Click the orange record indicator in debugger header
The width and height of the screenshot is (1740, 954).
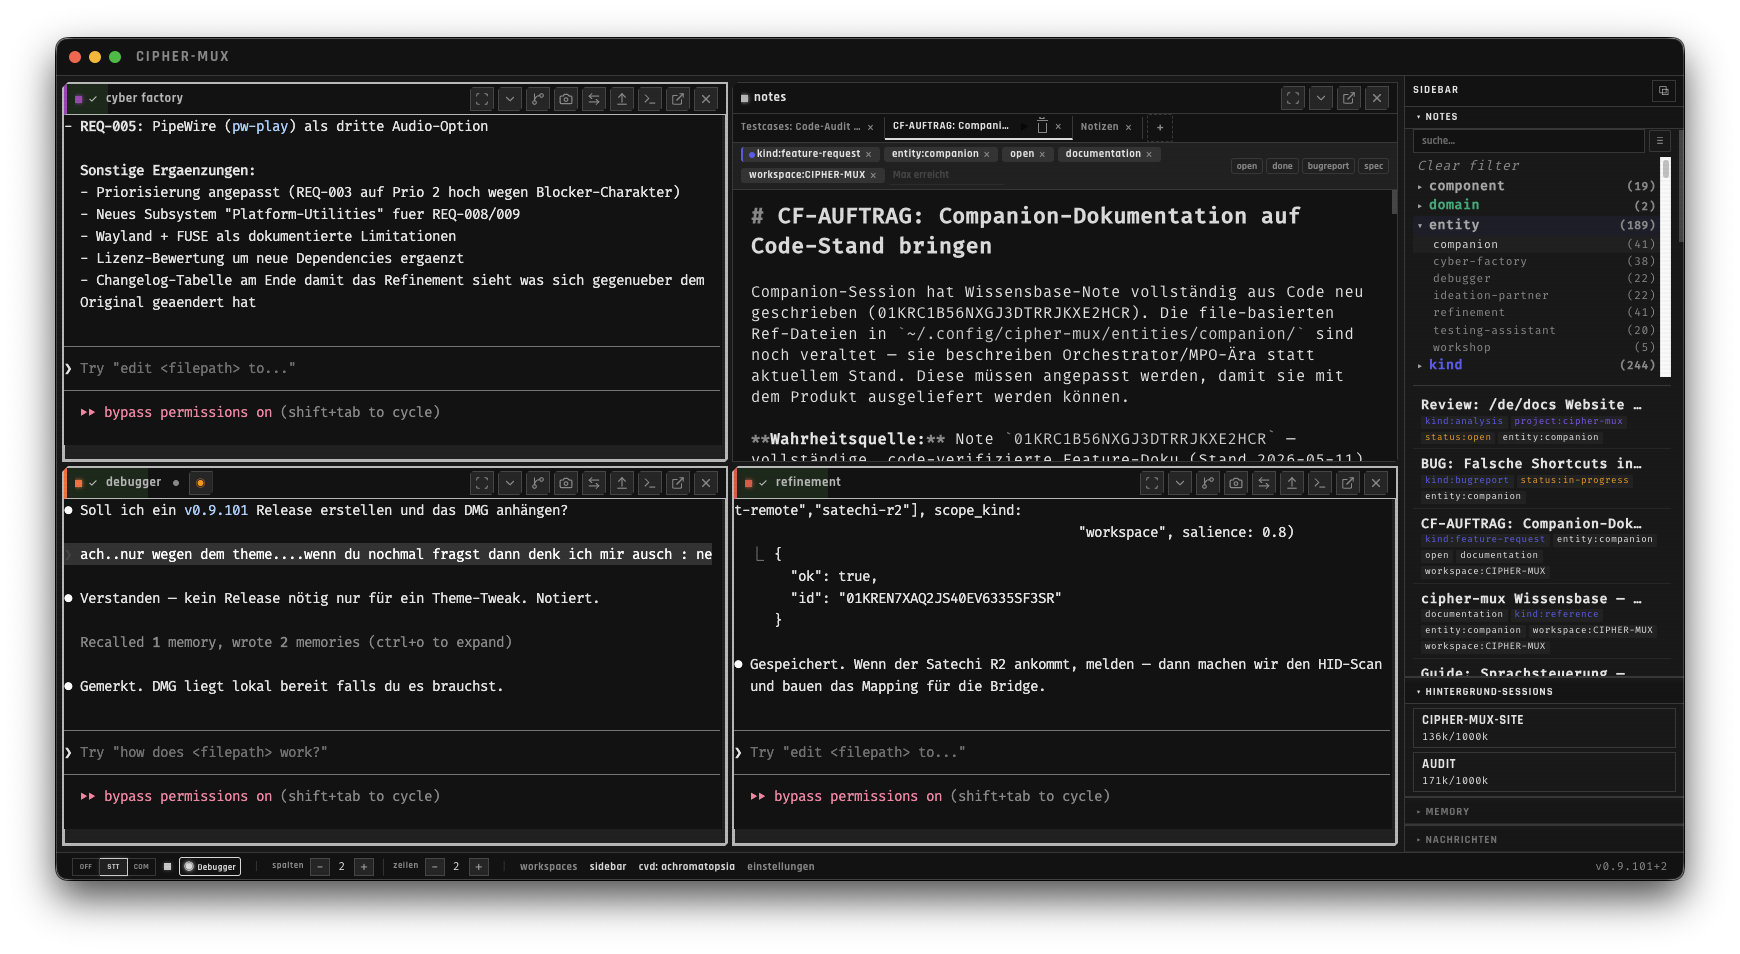click(x=200, y=483)
